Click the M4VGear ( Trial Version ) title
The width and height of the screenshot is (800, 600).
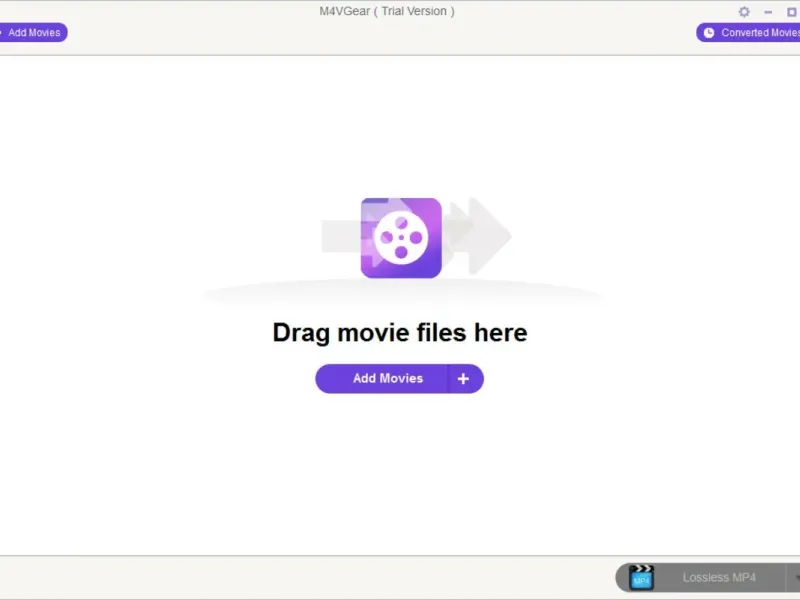[387, 11]
